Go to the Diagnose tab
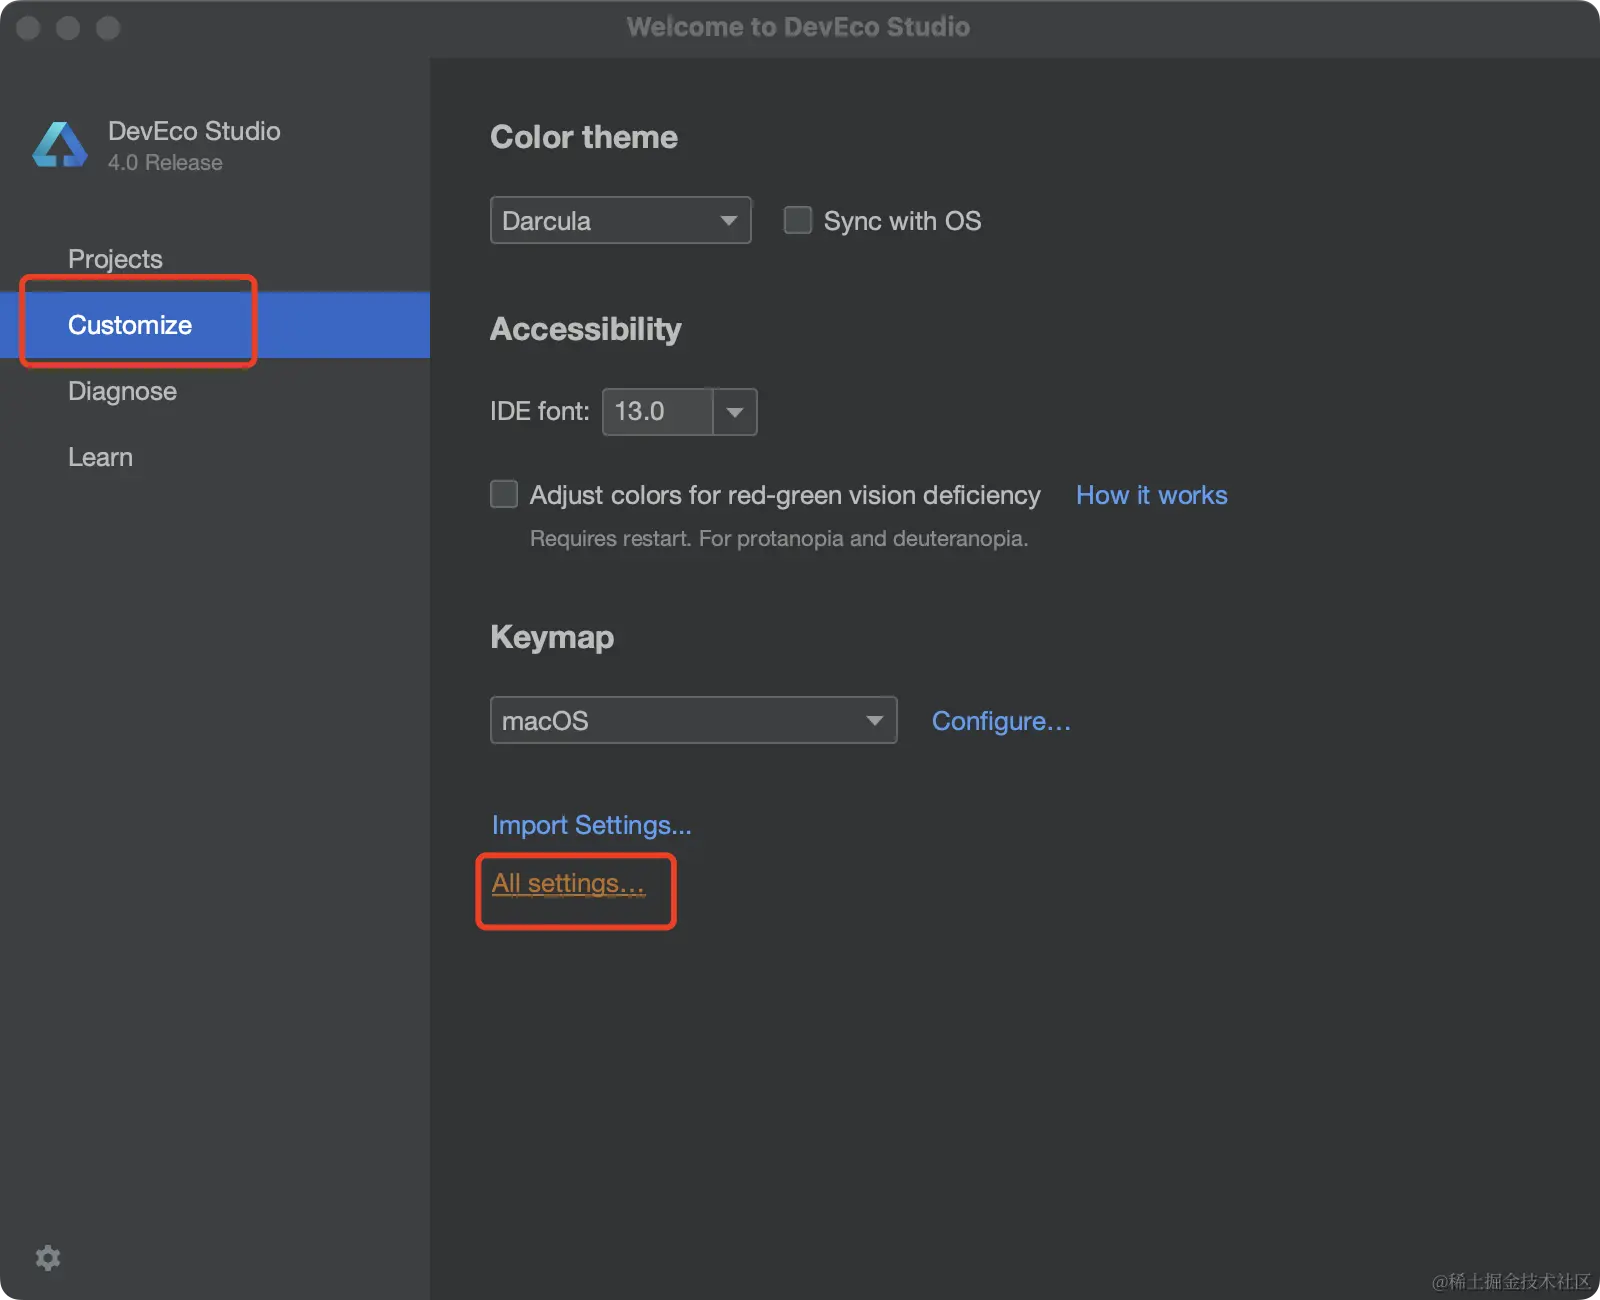Screen dimensions: 1600x1300 [122, 391]
